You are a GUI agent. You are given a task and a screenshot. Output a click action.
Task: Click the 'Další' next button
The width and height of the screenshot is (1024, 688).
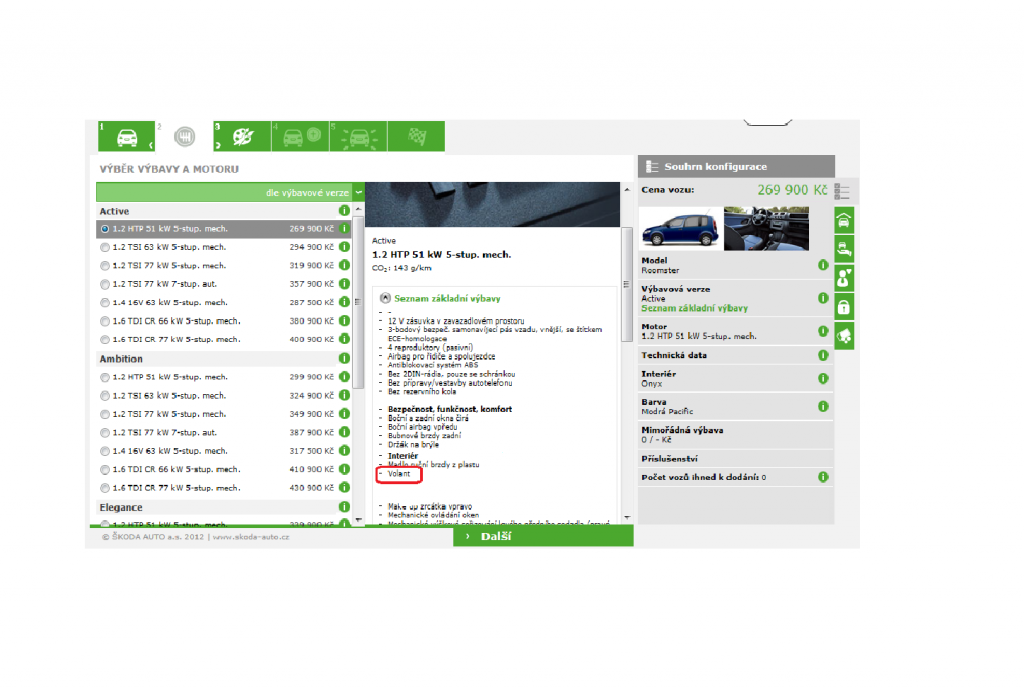(x=543, y=537)
